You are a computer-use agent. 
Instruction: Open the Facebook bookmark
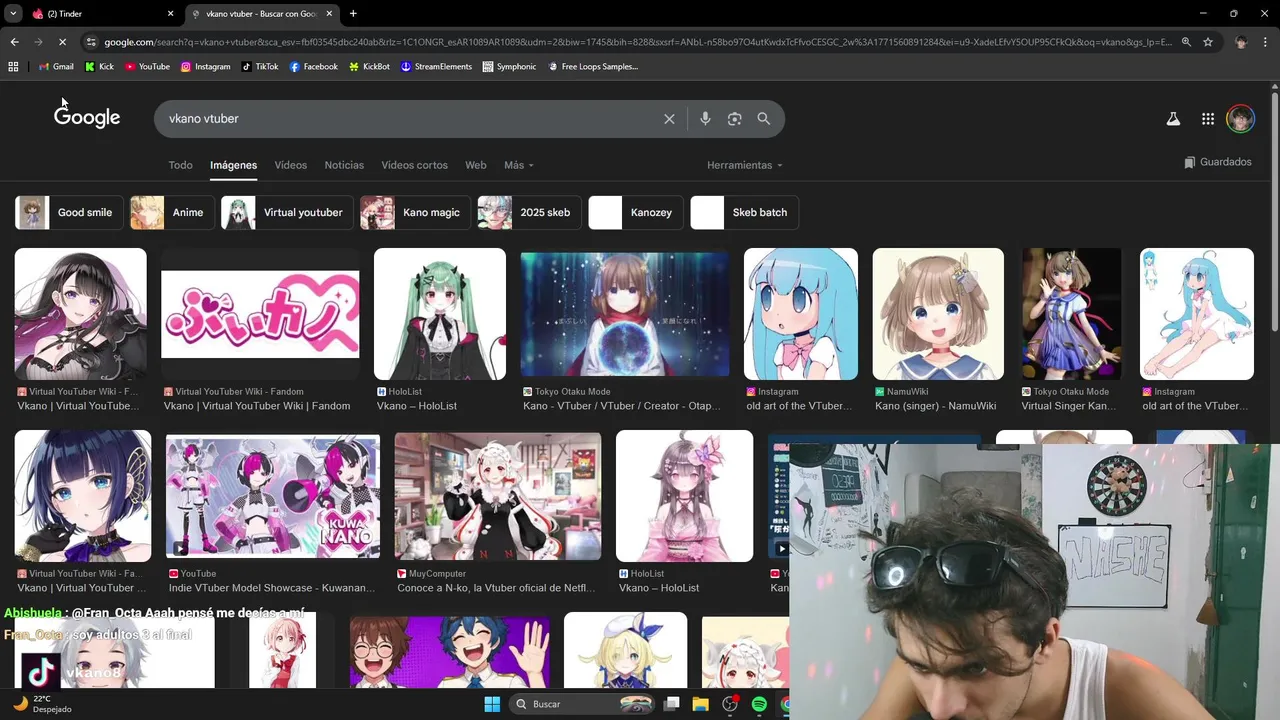coord(314,67)
